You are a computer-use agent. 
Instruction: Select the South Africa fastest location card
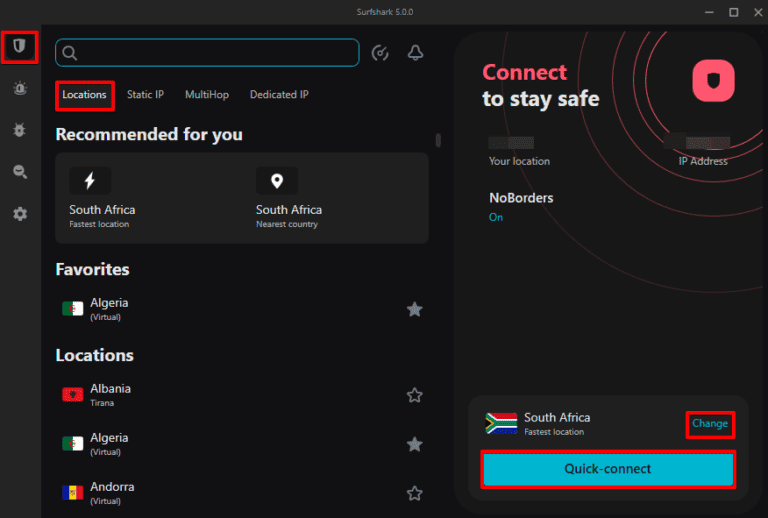[x=148, y=198]
